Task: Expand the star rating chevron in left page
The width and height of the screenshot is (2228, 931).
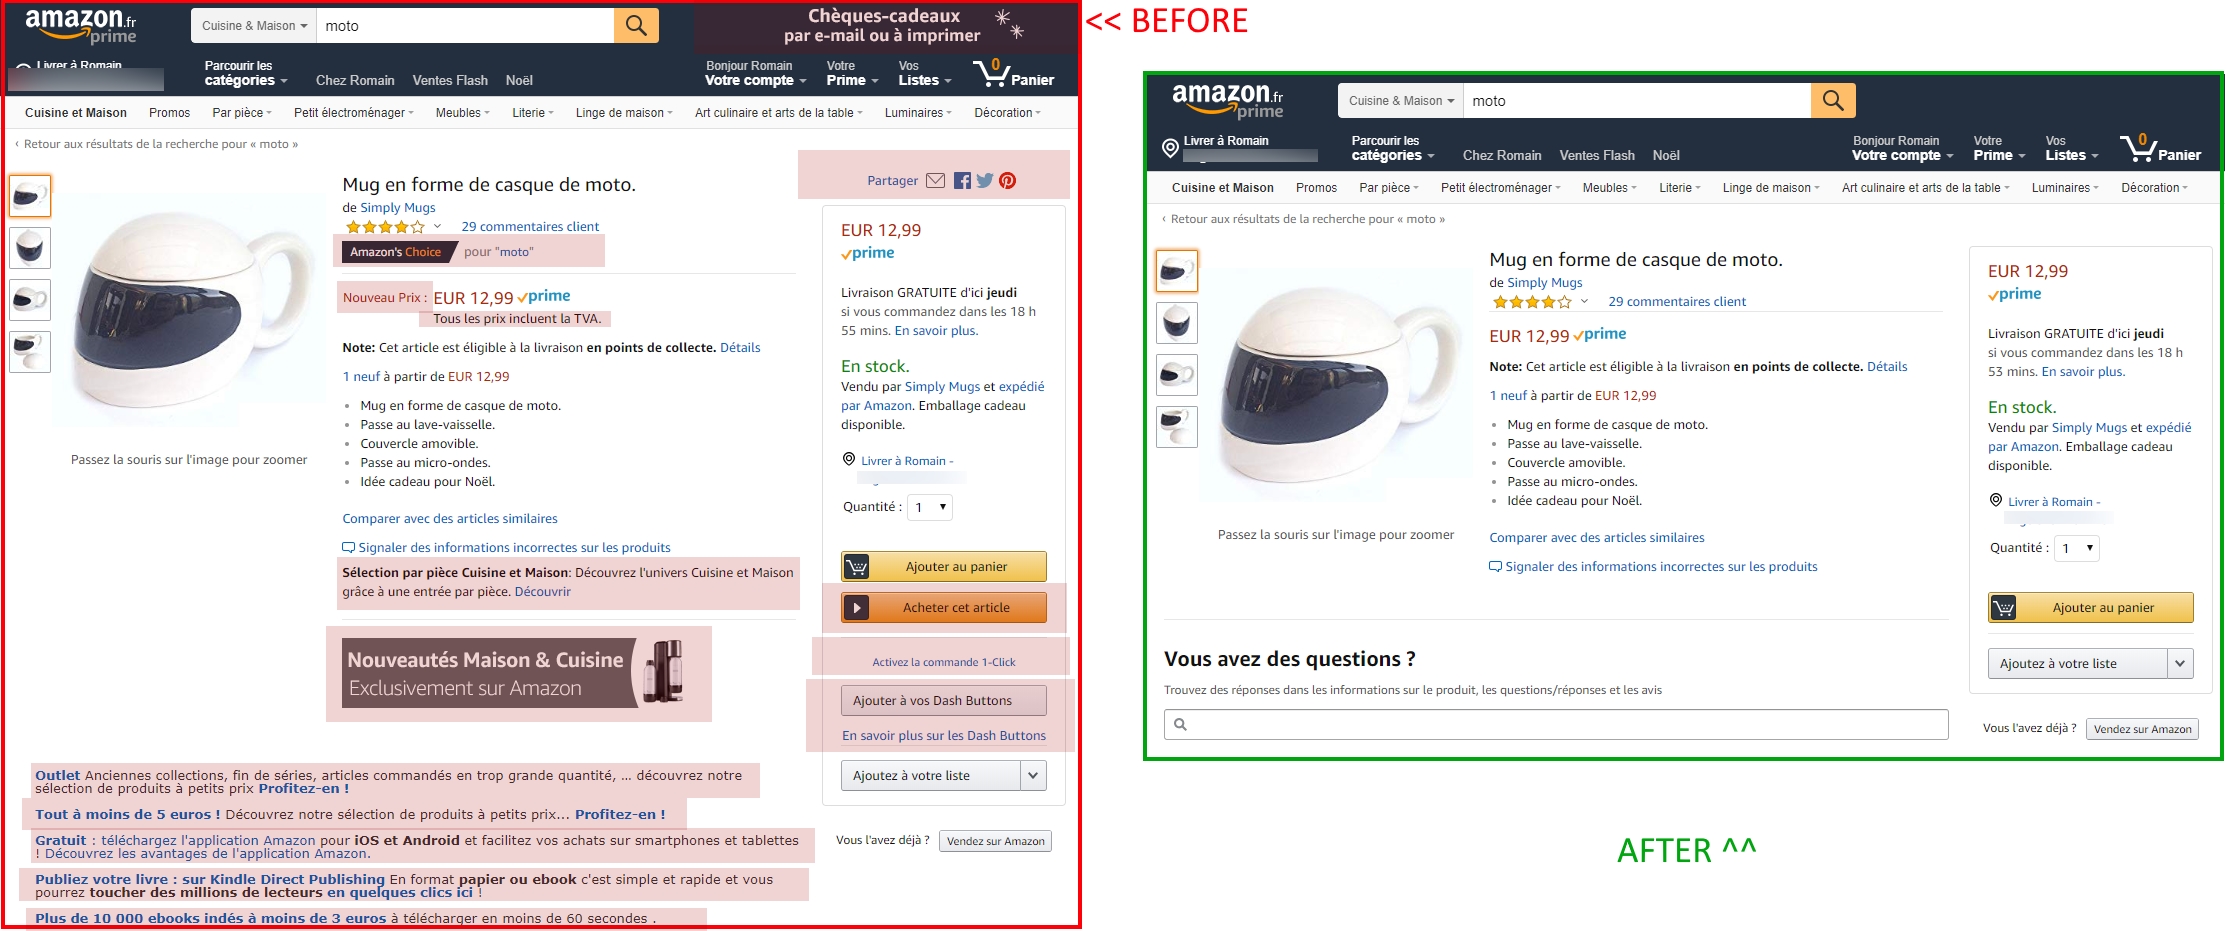Action: (x=437, y=227)
